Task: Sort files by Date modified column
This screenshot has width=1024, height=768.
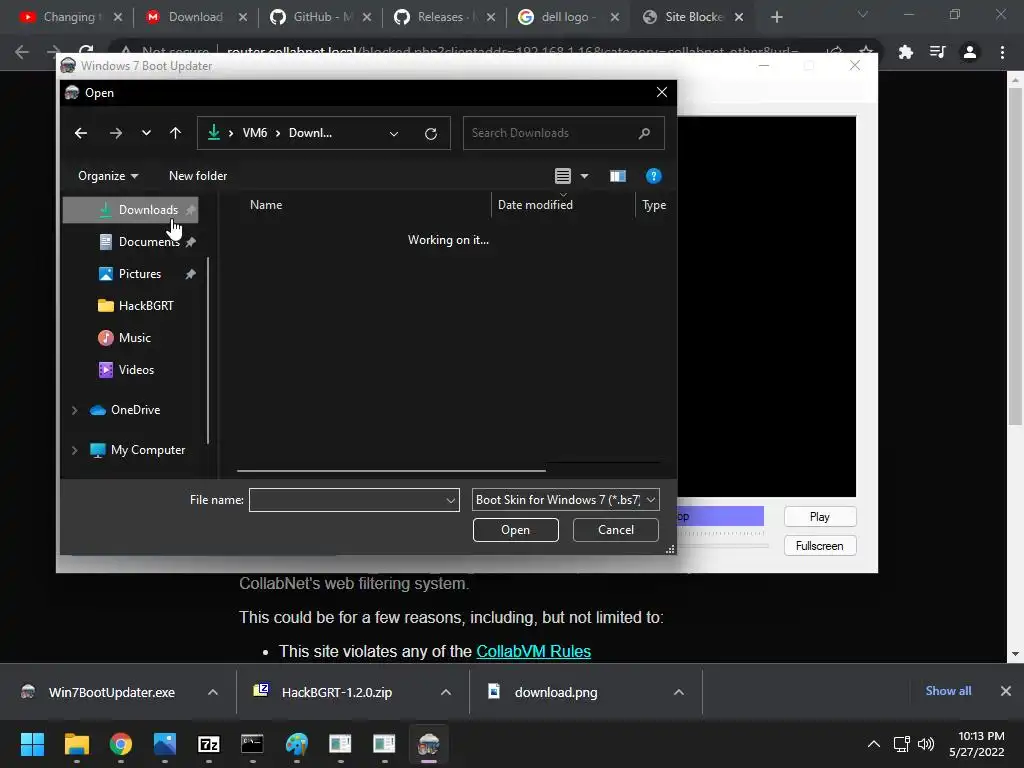Action: click(535, 205)
